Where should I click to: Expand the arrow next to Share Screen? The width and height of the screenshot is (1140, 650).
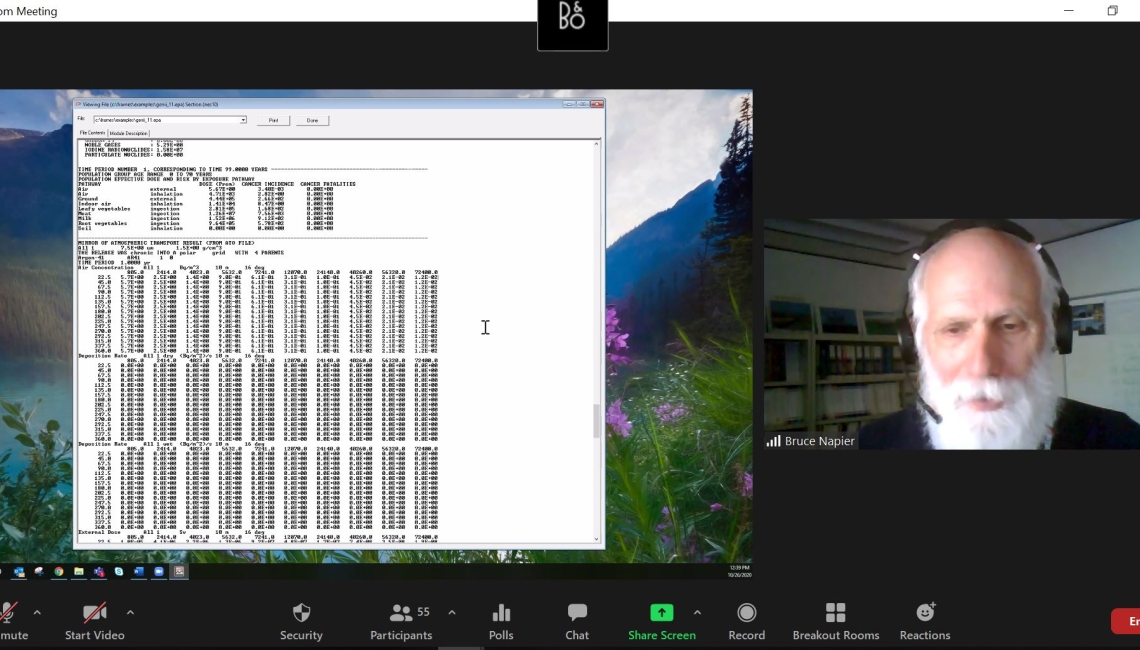click(697, 612)
